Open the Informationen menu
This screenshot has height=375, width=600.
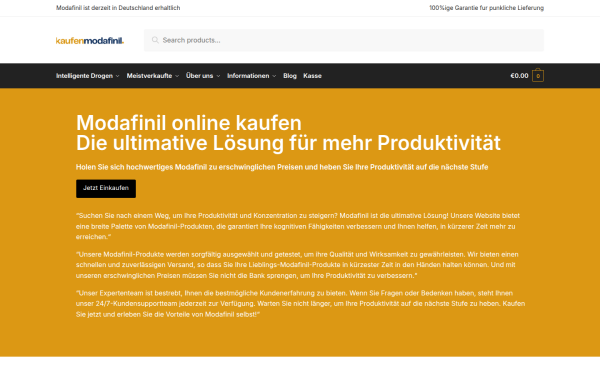pos(248,76)
